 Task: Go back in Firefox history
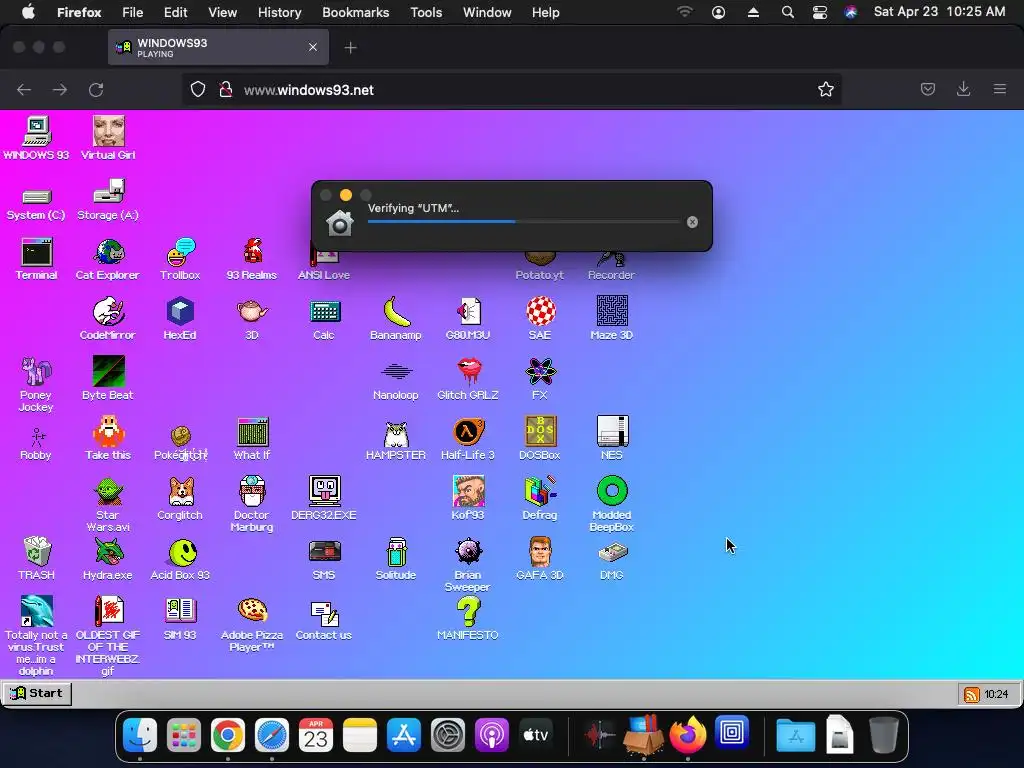(x=24, y=89)
